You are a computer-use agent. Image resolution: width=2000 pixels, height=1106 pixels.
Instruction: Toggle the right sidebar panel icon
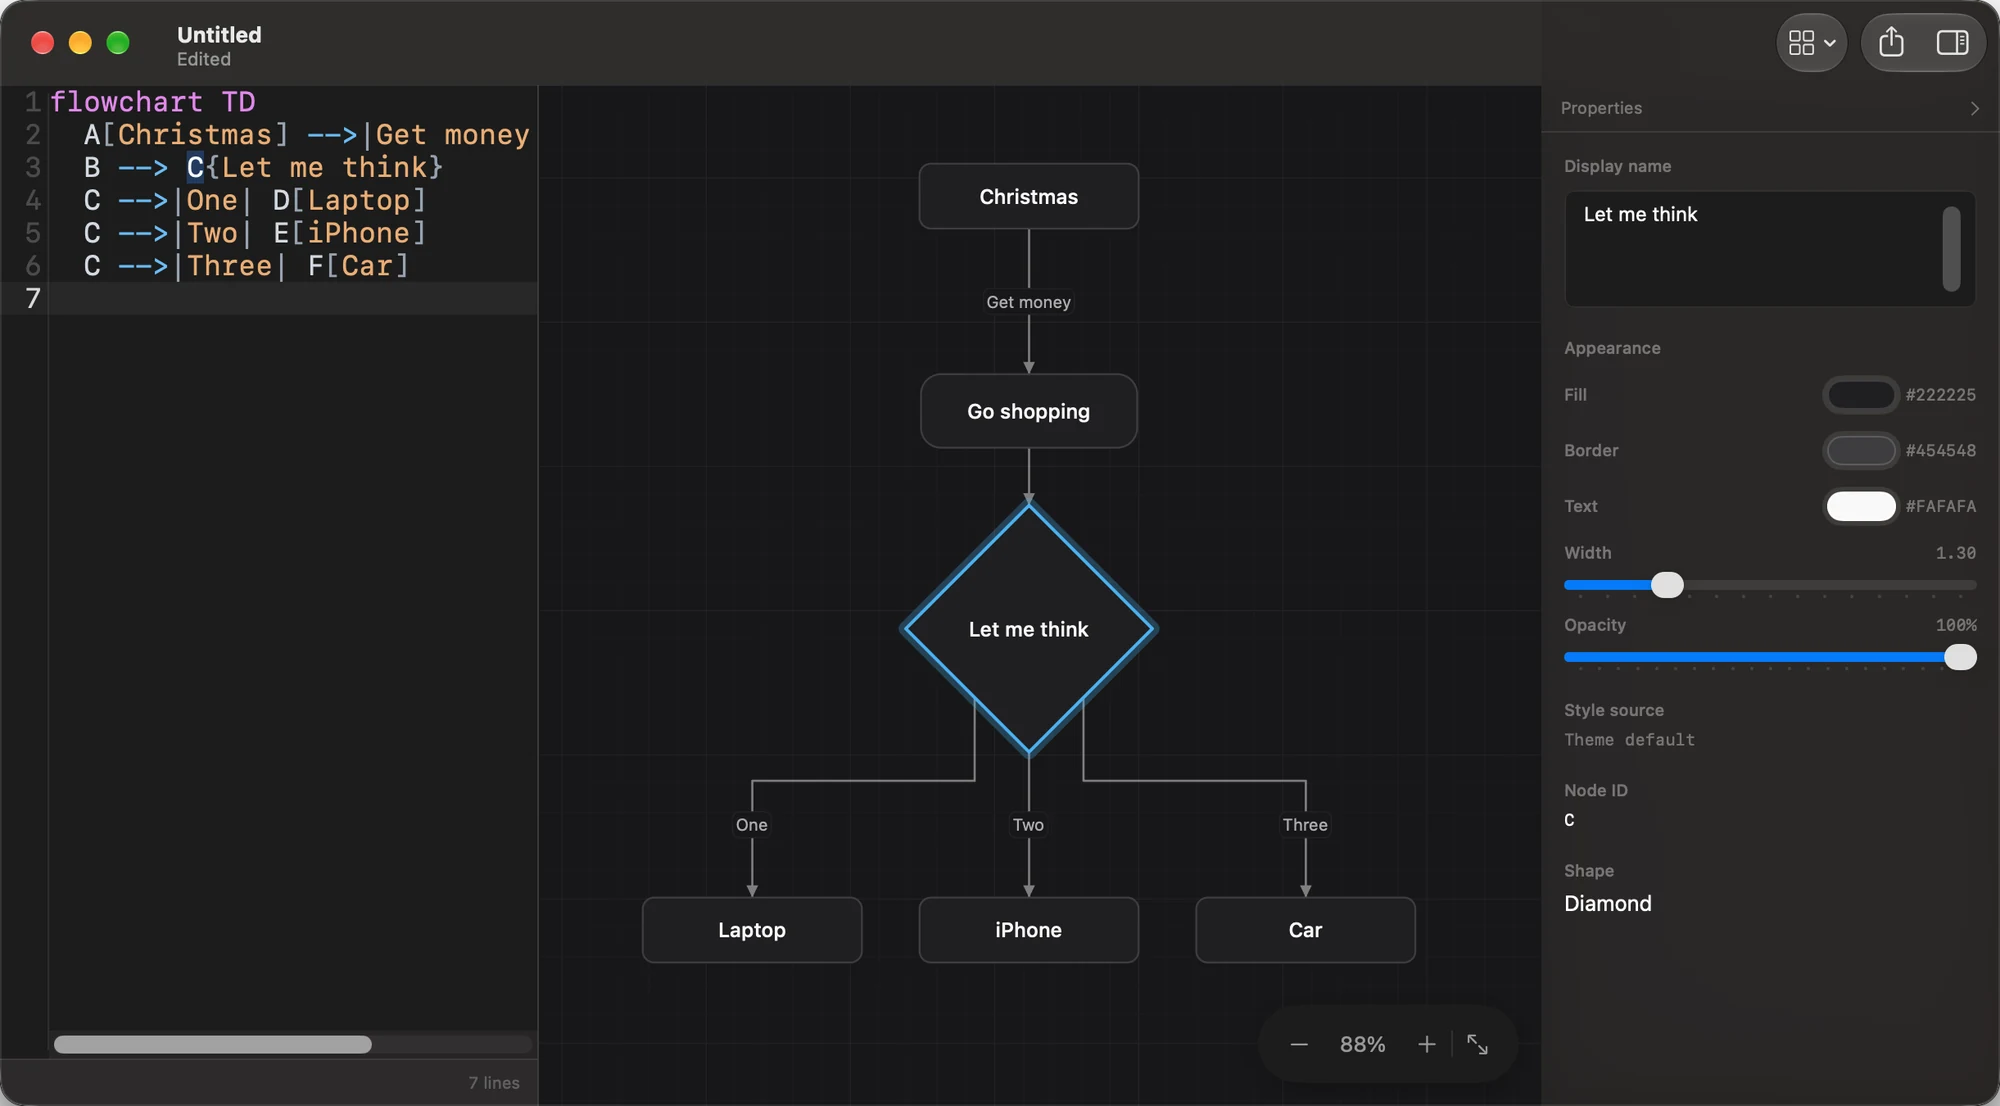click(x=1952, y=43)
